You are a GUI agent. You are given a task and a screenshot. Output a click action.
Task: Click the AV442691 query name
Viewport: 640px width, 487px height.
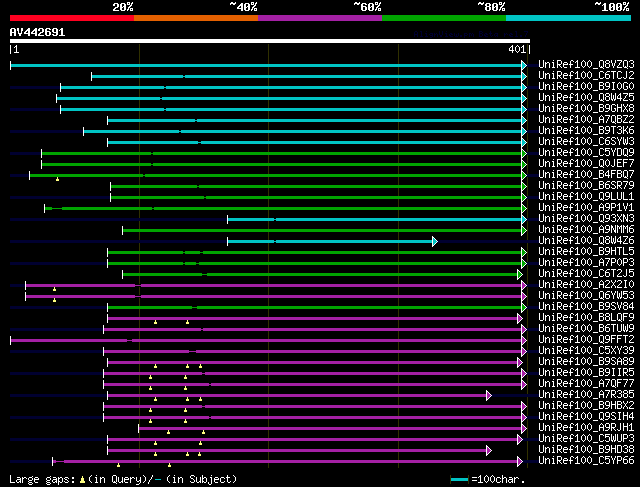37,32
